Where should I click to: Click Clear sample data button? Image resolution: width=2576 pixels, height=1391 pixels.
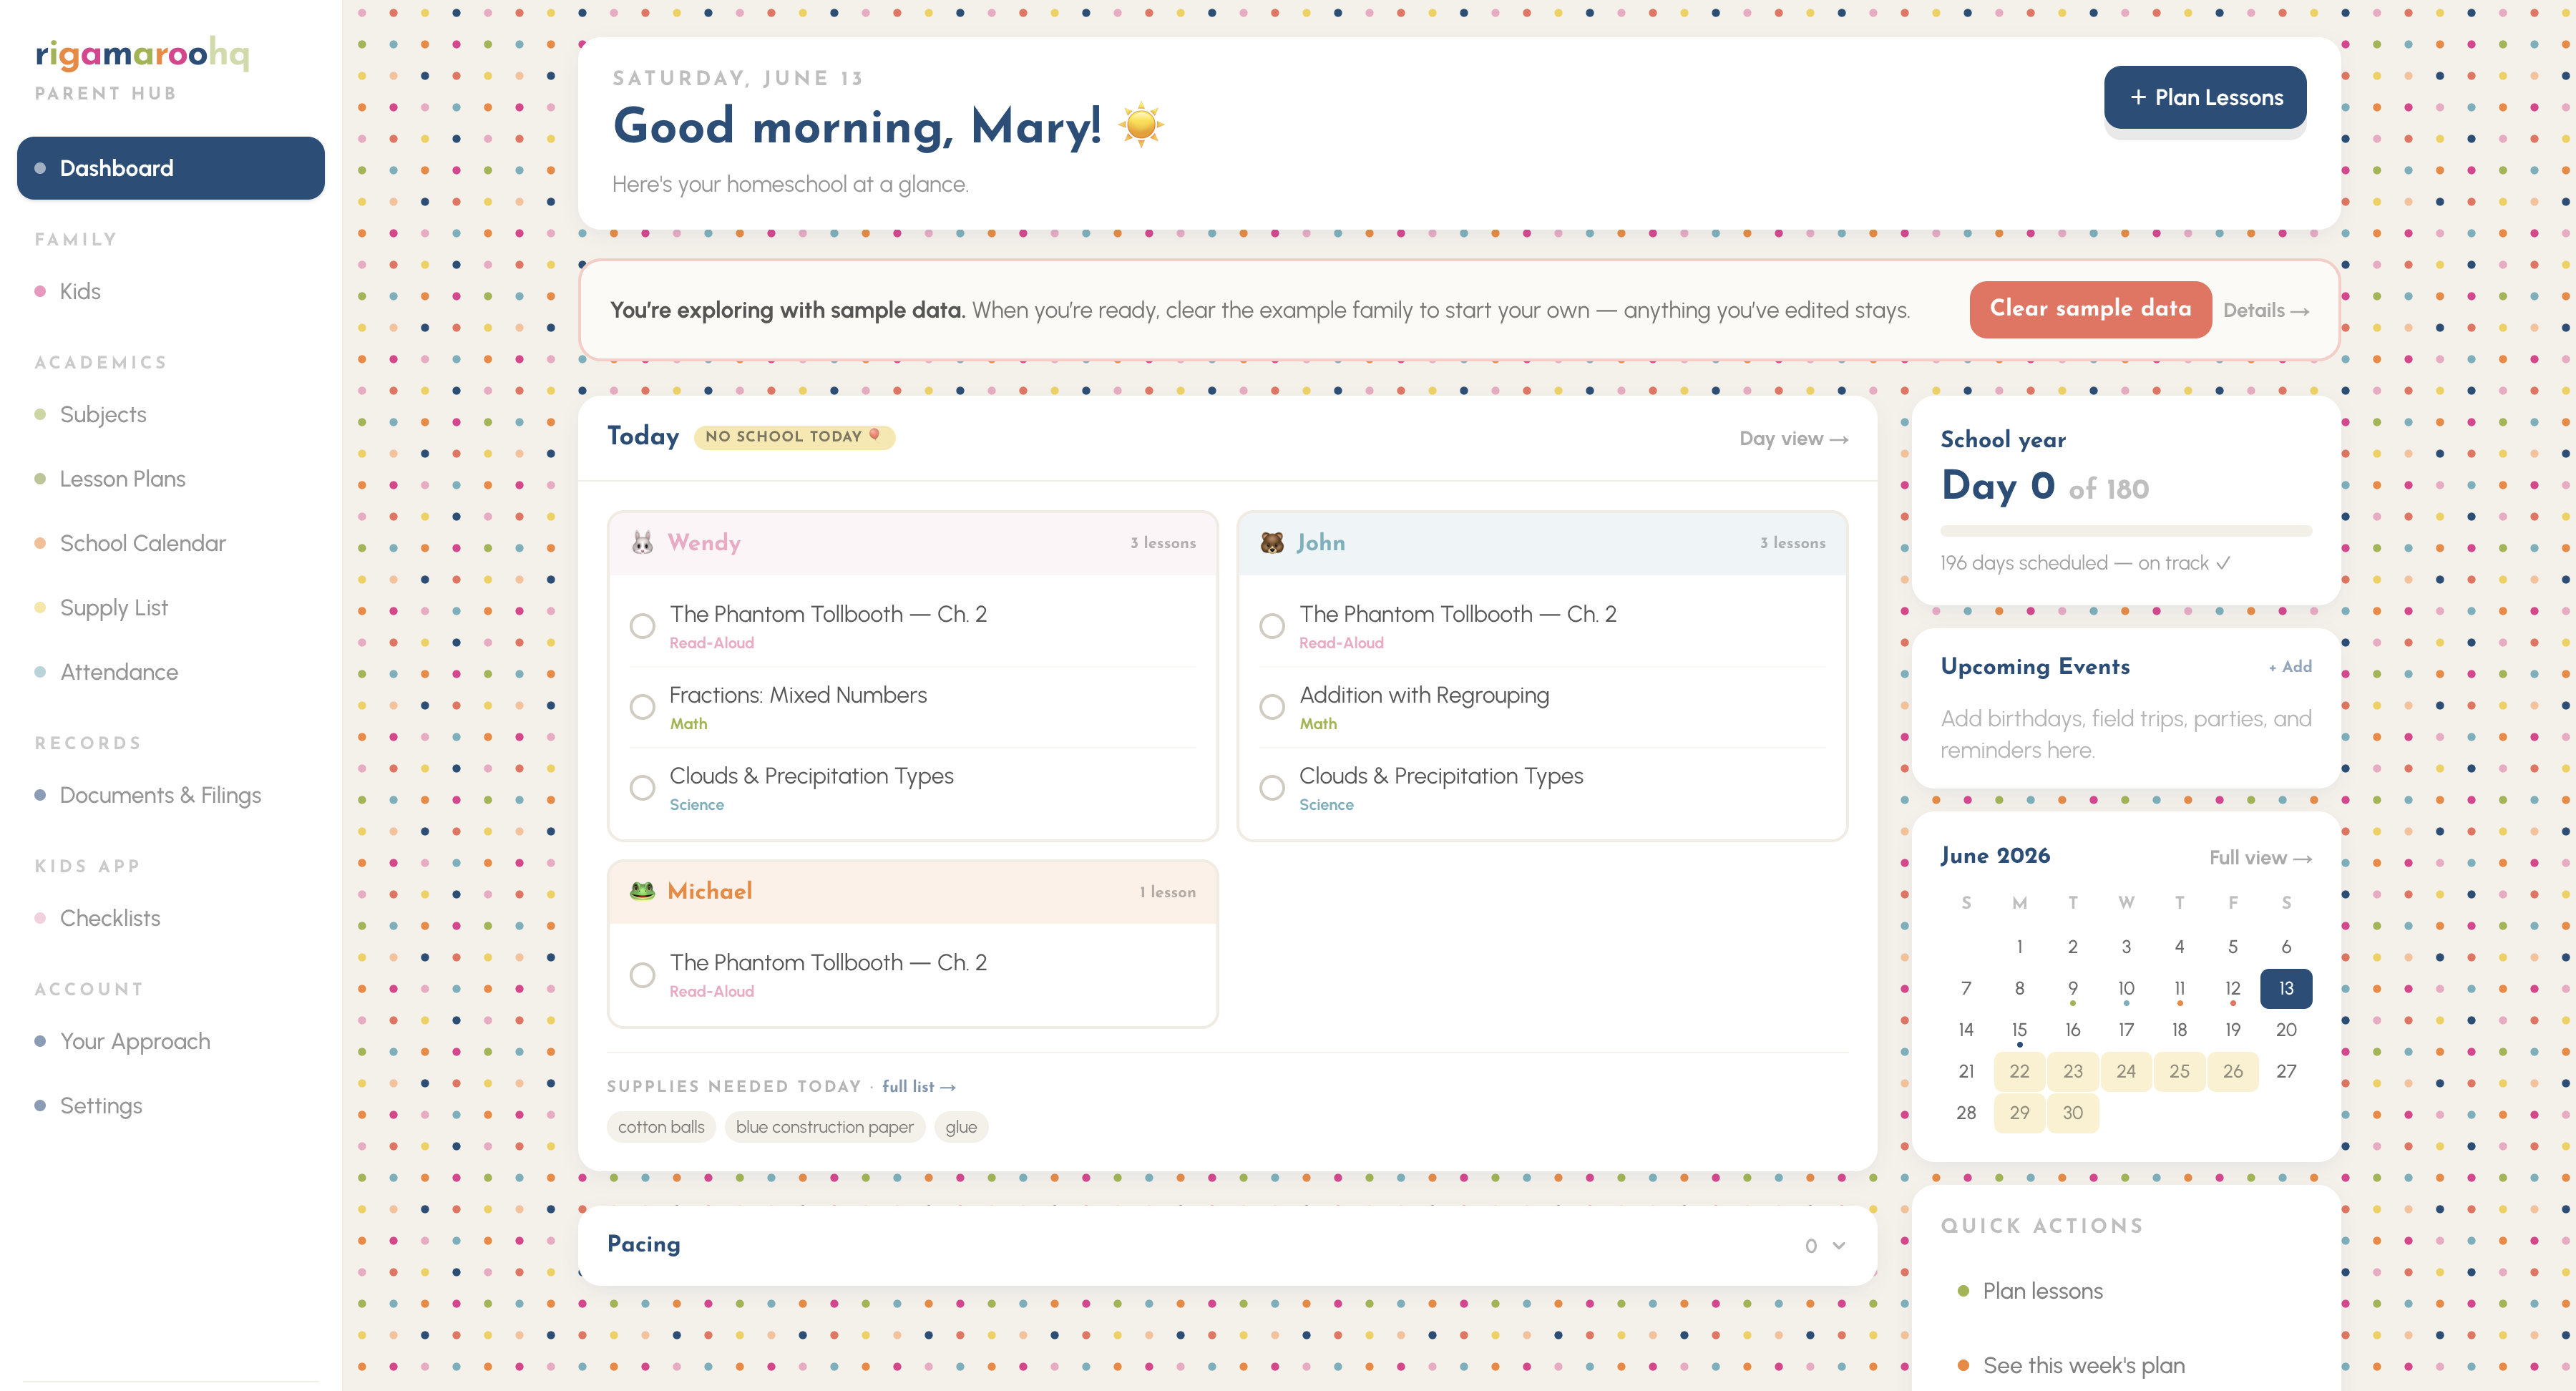pyautogui.click(x=2090, y=309)
